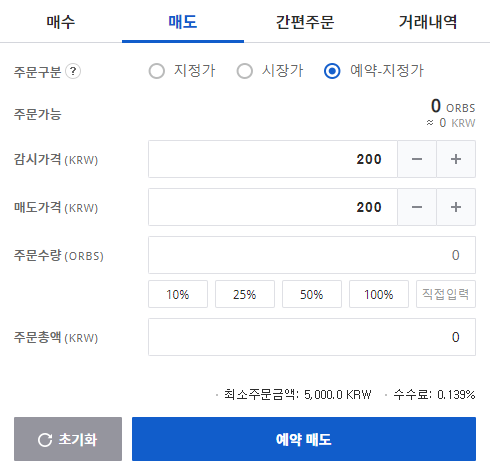The image size is (490, 475).
Task: Open the 간편주문 tab
Action: point(305,22)
